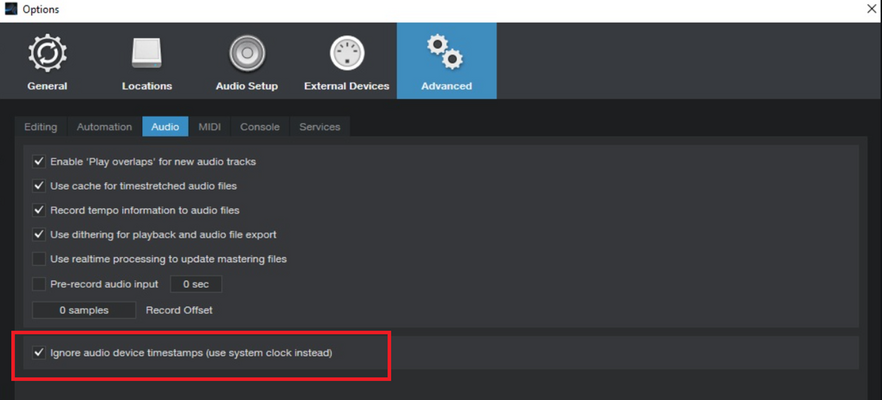882x400 pixels.
Task: Open the Audio Setup speaker icon
Action: [246, 54]
